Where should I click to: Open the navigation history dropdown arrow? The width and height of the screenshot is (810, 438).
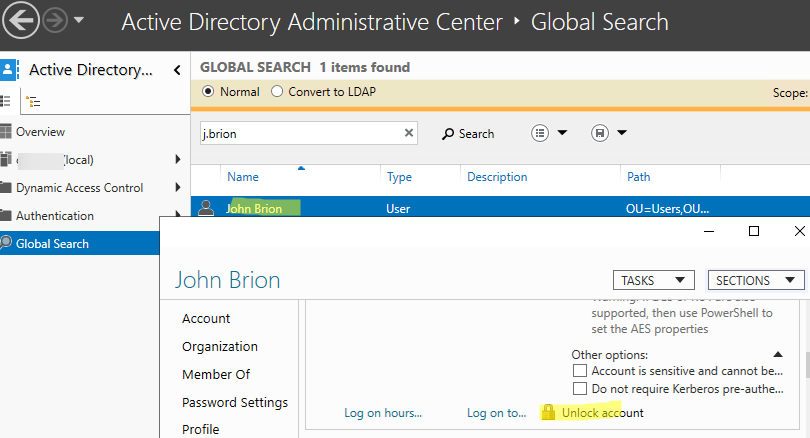79,20
